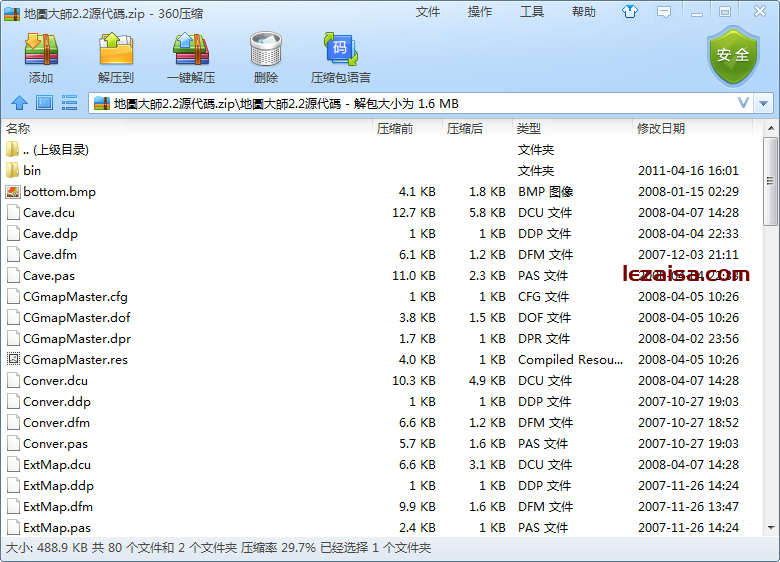Select the Conver.pas file name
The width and height of the screenshot is (780, 562).
[55, 444]
